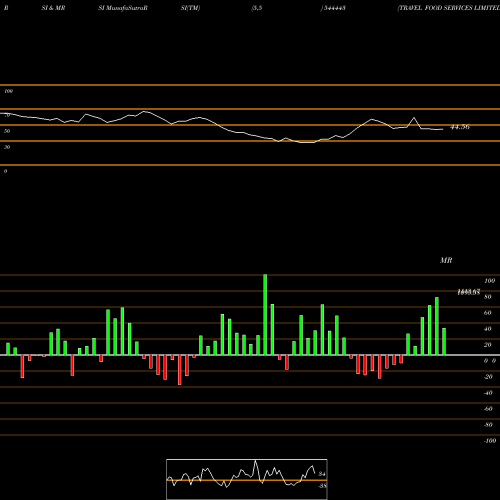Click the -60 label on MR axis
Image resolution: width=500 pixels, height=500 pixels.
coord(488,409)
